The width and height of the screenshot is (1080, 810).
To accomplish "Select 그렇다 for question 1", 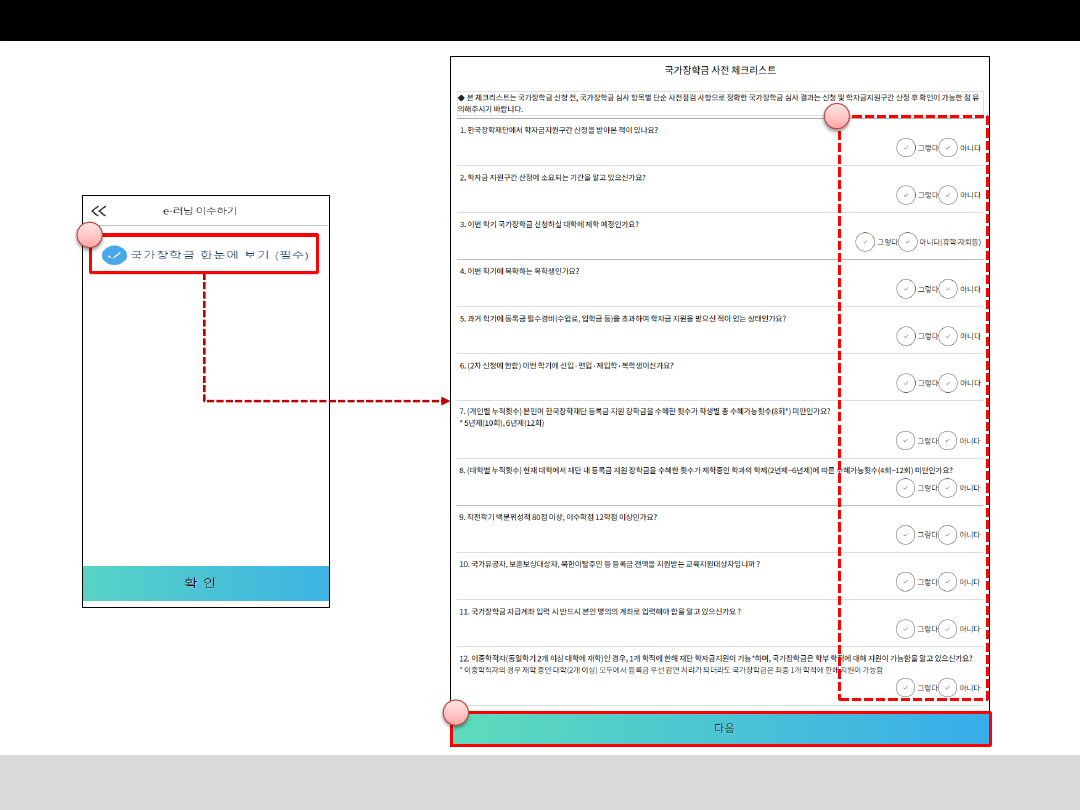I will pos(906,147).
